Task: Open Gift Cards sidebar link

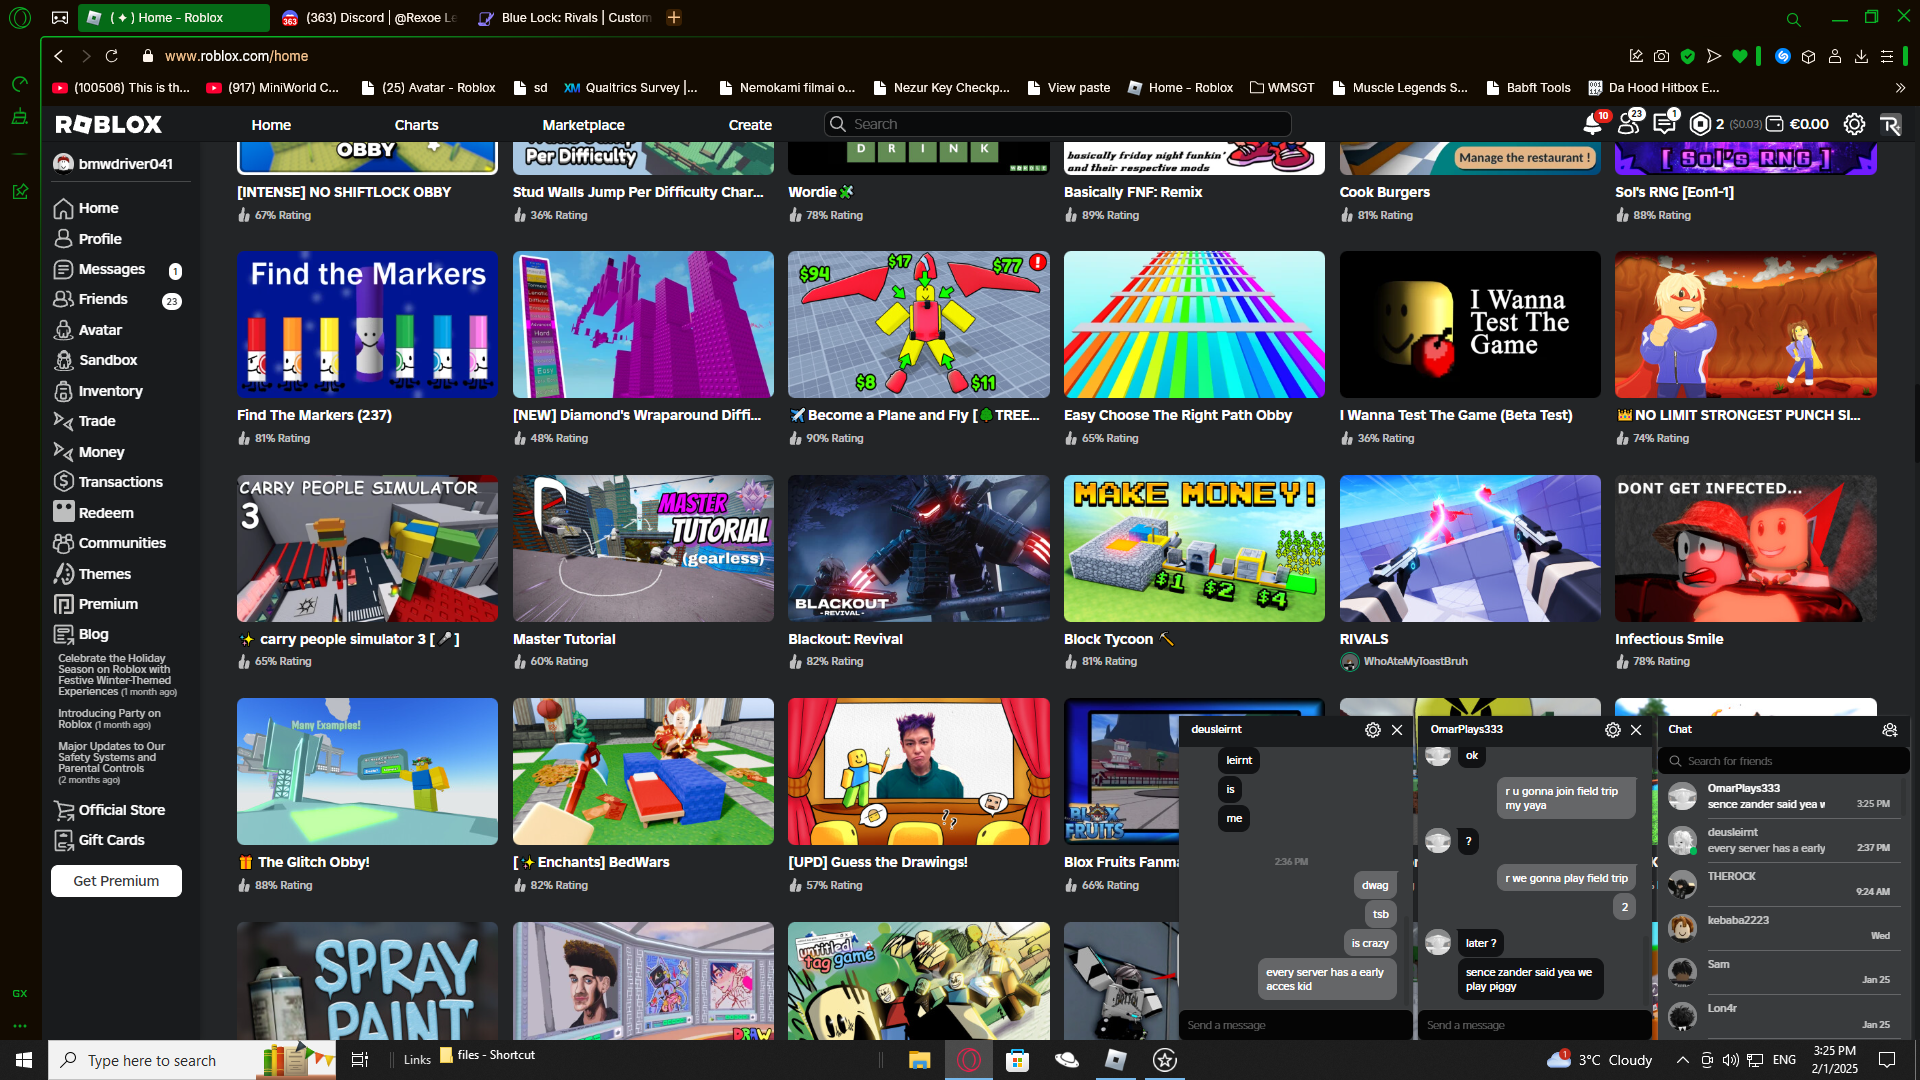Action: tap(111, 840)
